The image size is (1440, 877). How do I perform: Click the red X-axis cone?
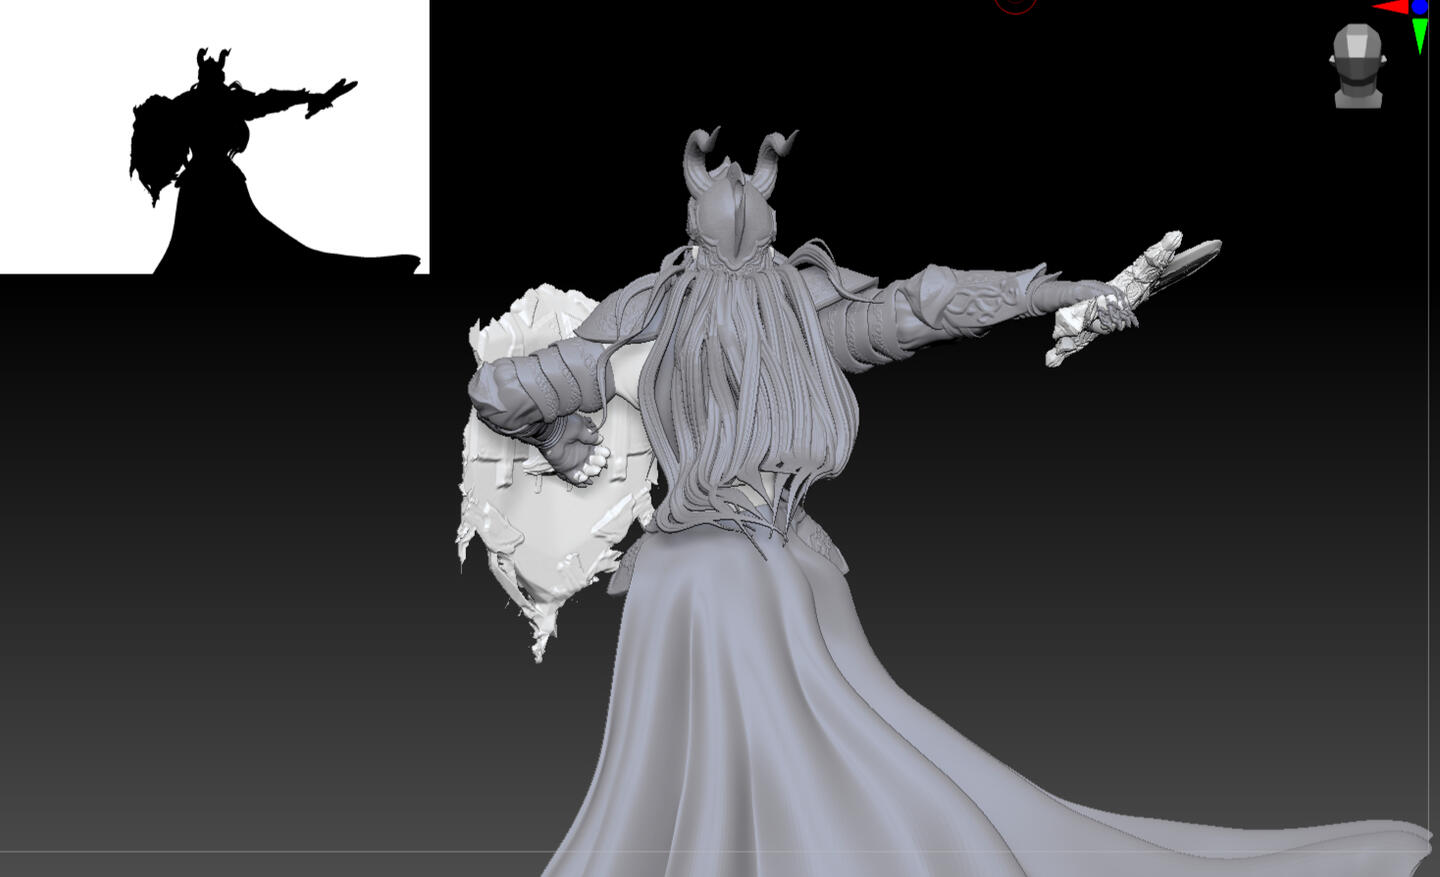(1392, 8)
